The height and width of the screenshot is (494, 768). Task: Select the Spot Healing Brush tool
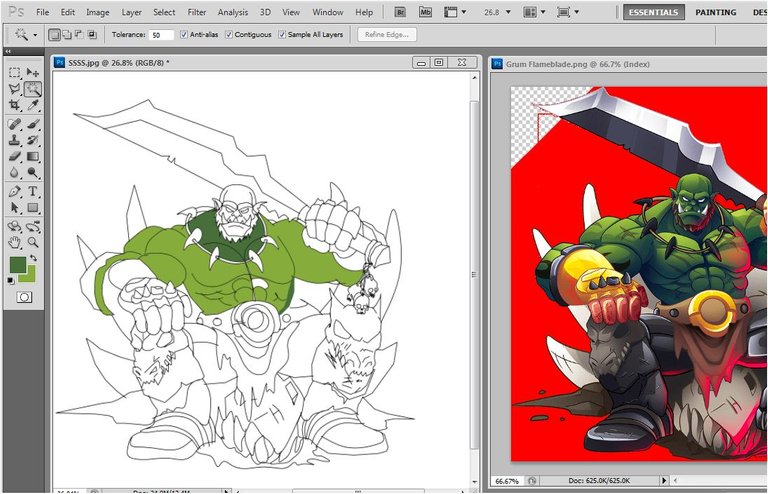[x=15, y=124]
